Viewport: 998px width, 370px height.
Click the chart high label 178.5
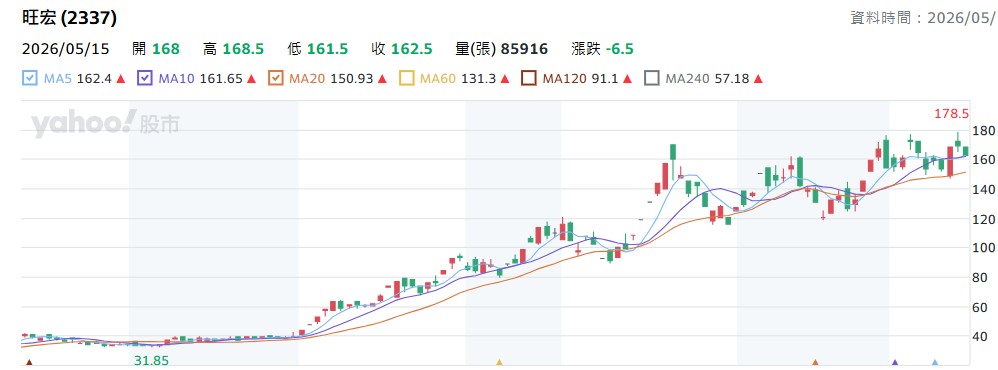951,114
